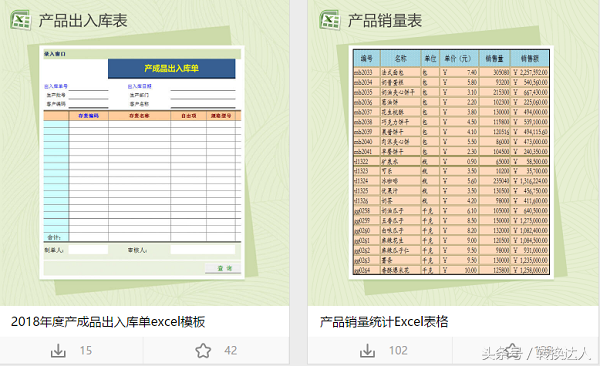Click the 编号 column header in sales table
The height and width of the screenshot is (366, 600).
(367, 59)
